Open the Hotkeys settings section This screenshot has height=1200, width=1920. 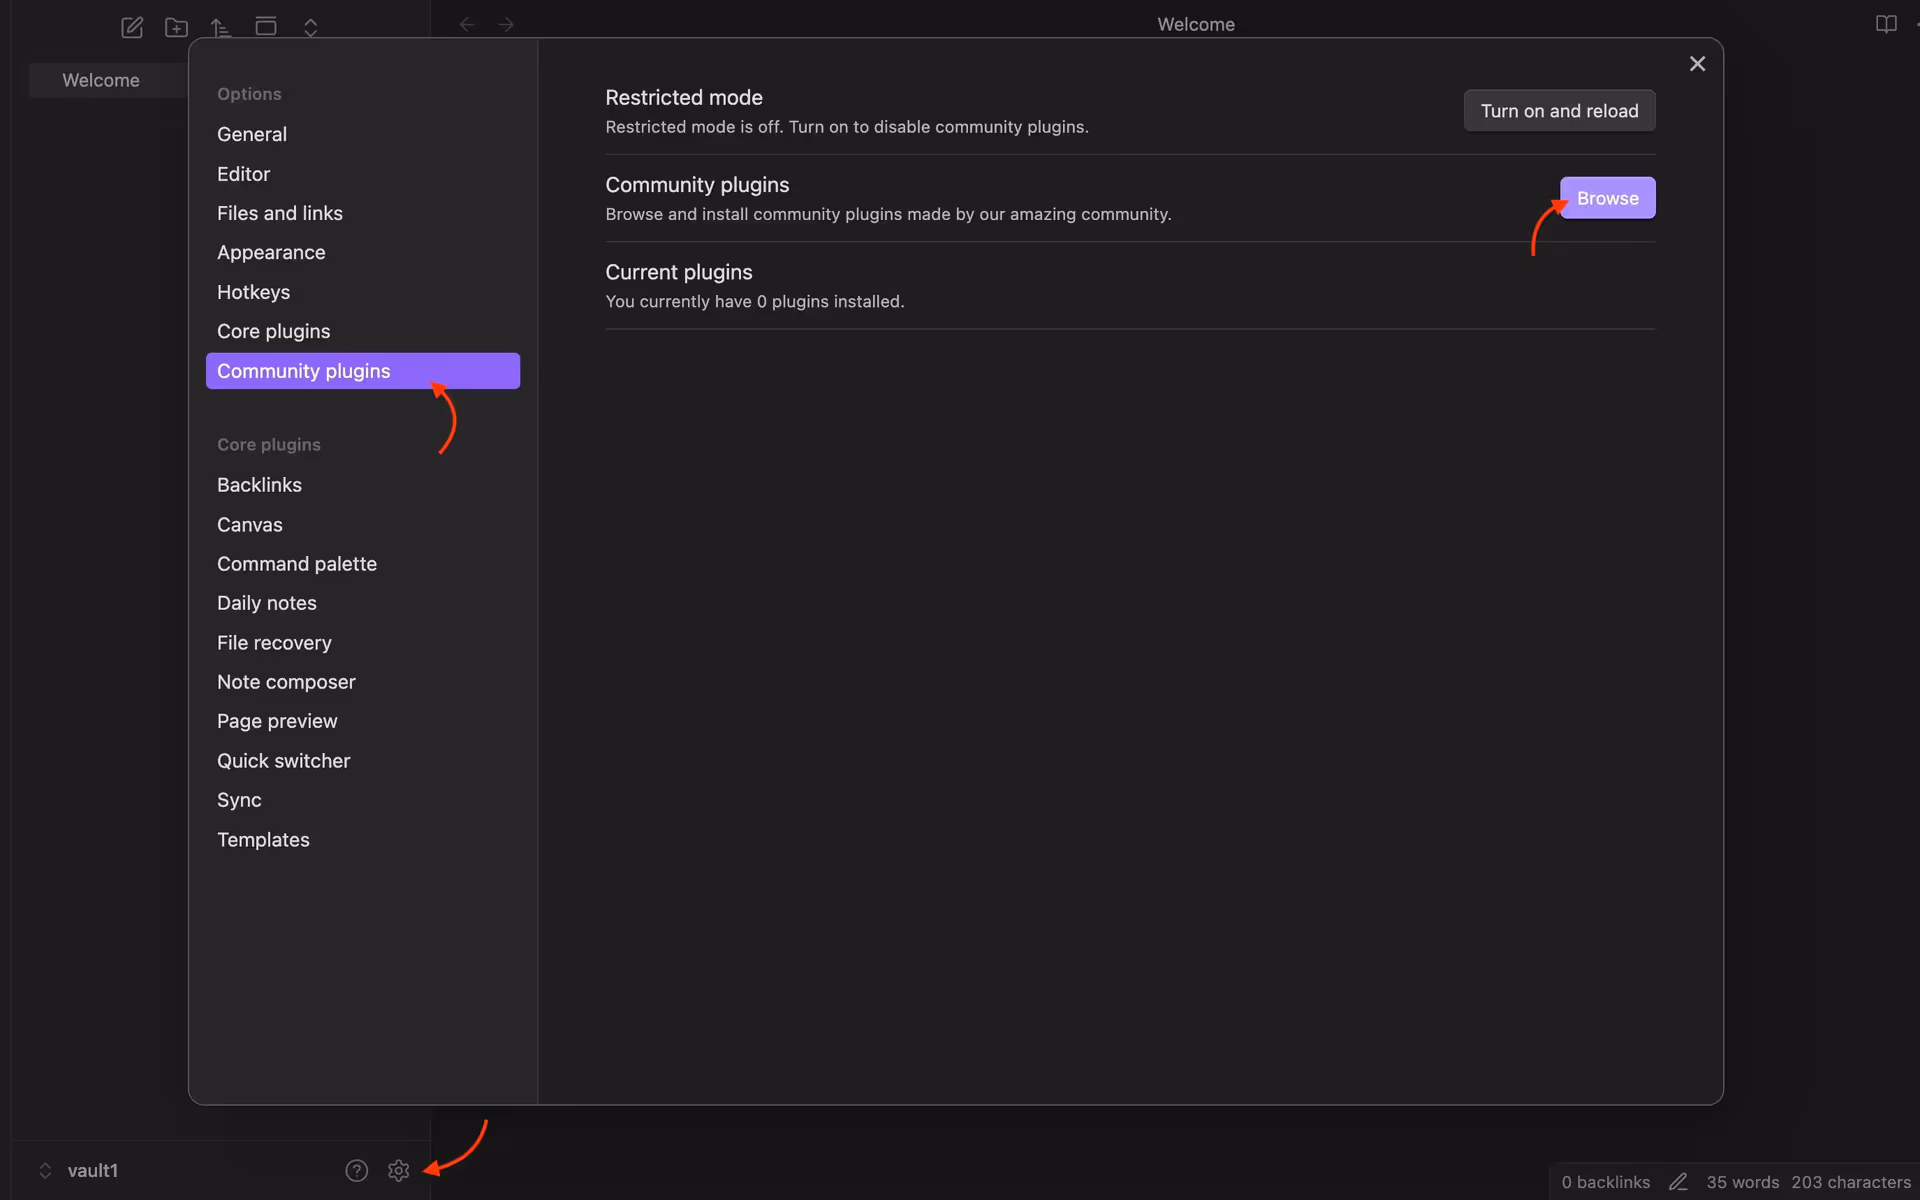click(253, 292)
